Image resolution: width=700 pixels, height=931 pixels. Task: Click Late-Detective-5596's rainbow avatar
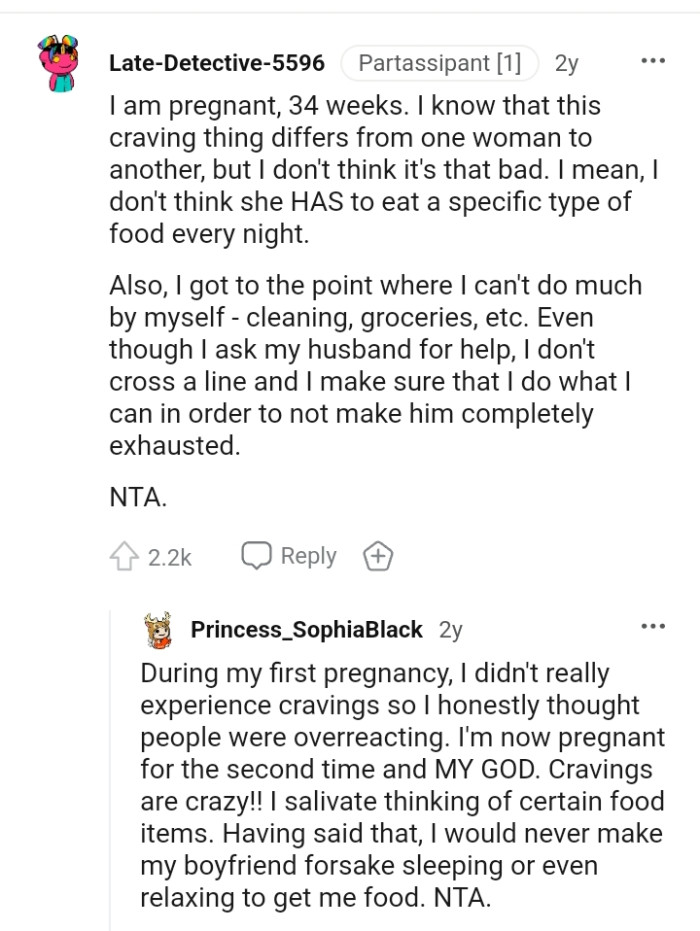click(x=54, y=62)
